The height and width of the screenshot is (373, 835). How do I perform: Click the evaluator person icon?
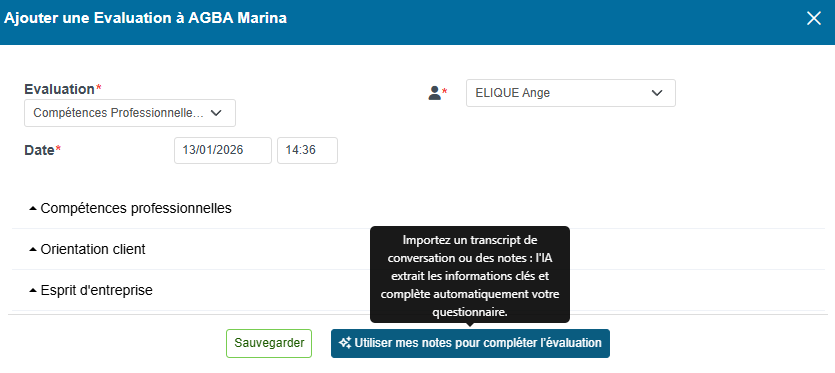tap(435, 93)
